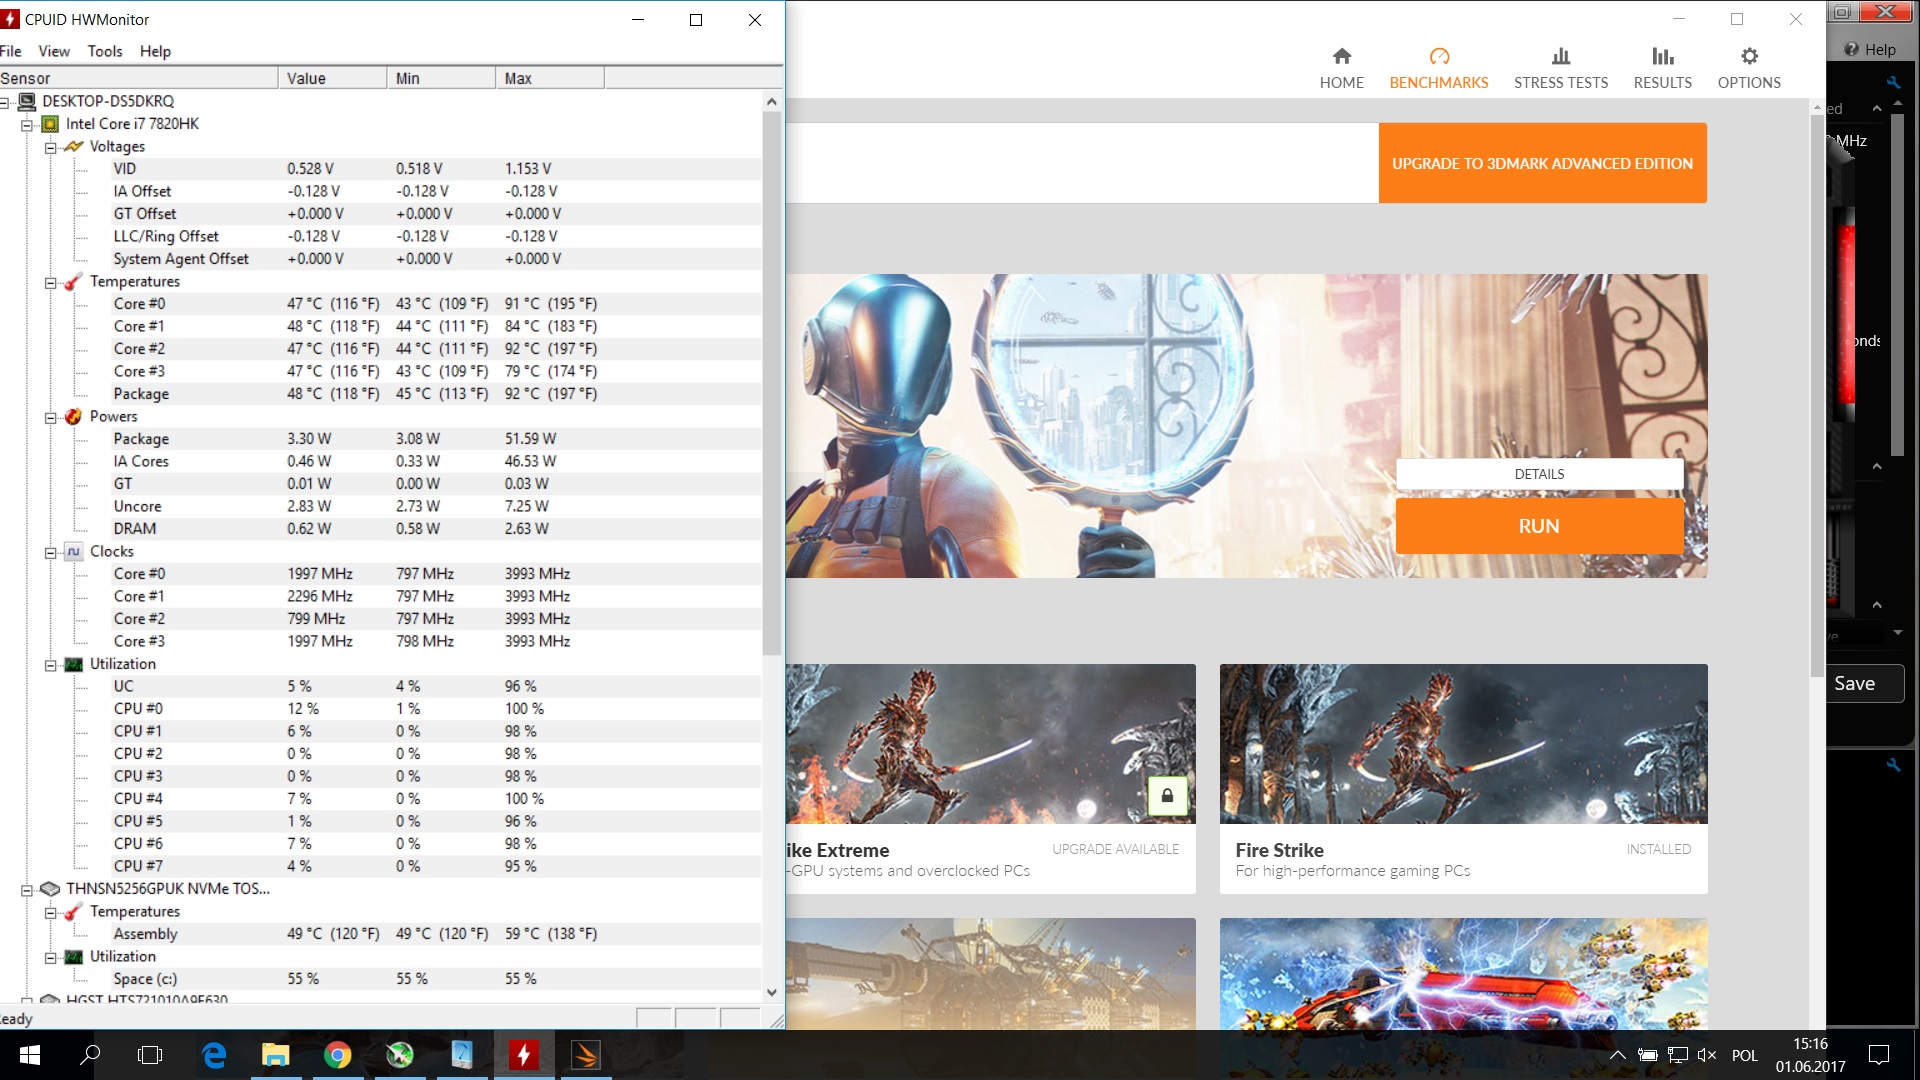1920x1080 pixels.
Task: Collapse the Temperatures node under CPU
Action: coord(50,283)
